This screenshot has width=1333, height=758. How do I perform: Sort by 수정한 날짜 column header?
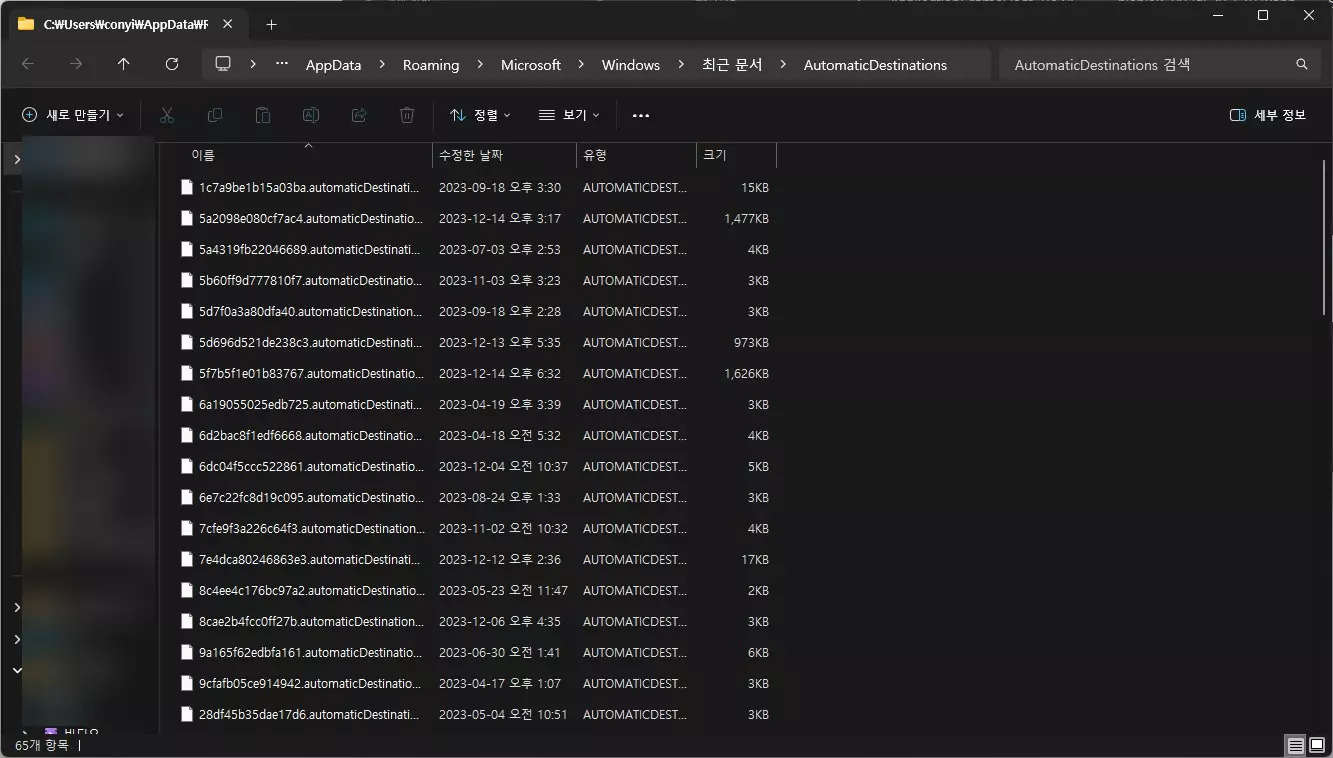click(504, 155)
